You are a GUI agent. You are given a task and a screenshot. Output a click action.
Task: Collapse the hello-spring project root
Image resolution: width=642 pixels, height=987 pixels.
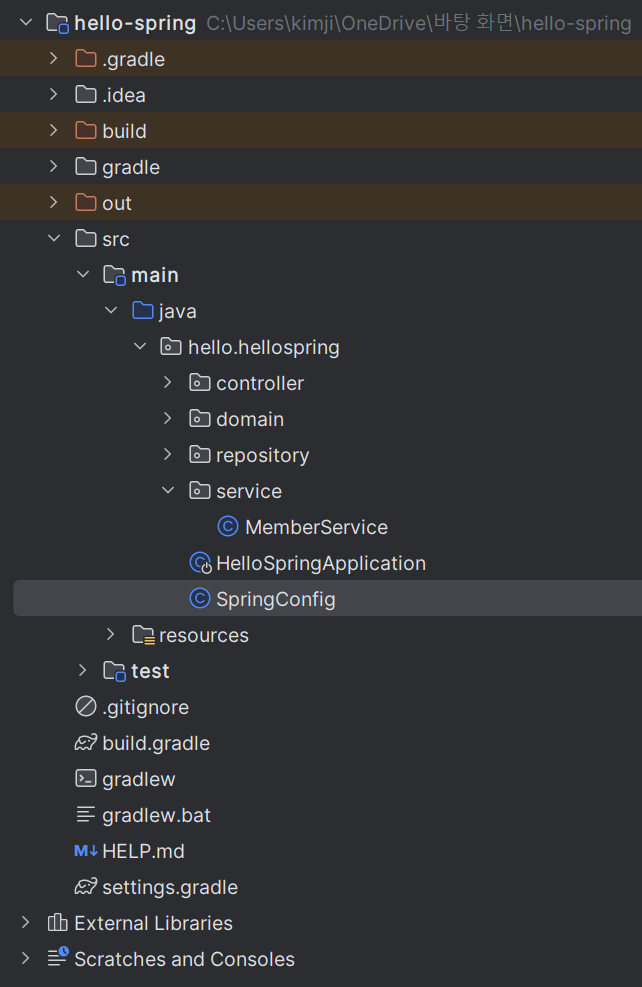pos(26,23)
